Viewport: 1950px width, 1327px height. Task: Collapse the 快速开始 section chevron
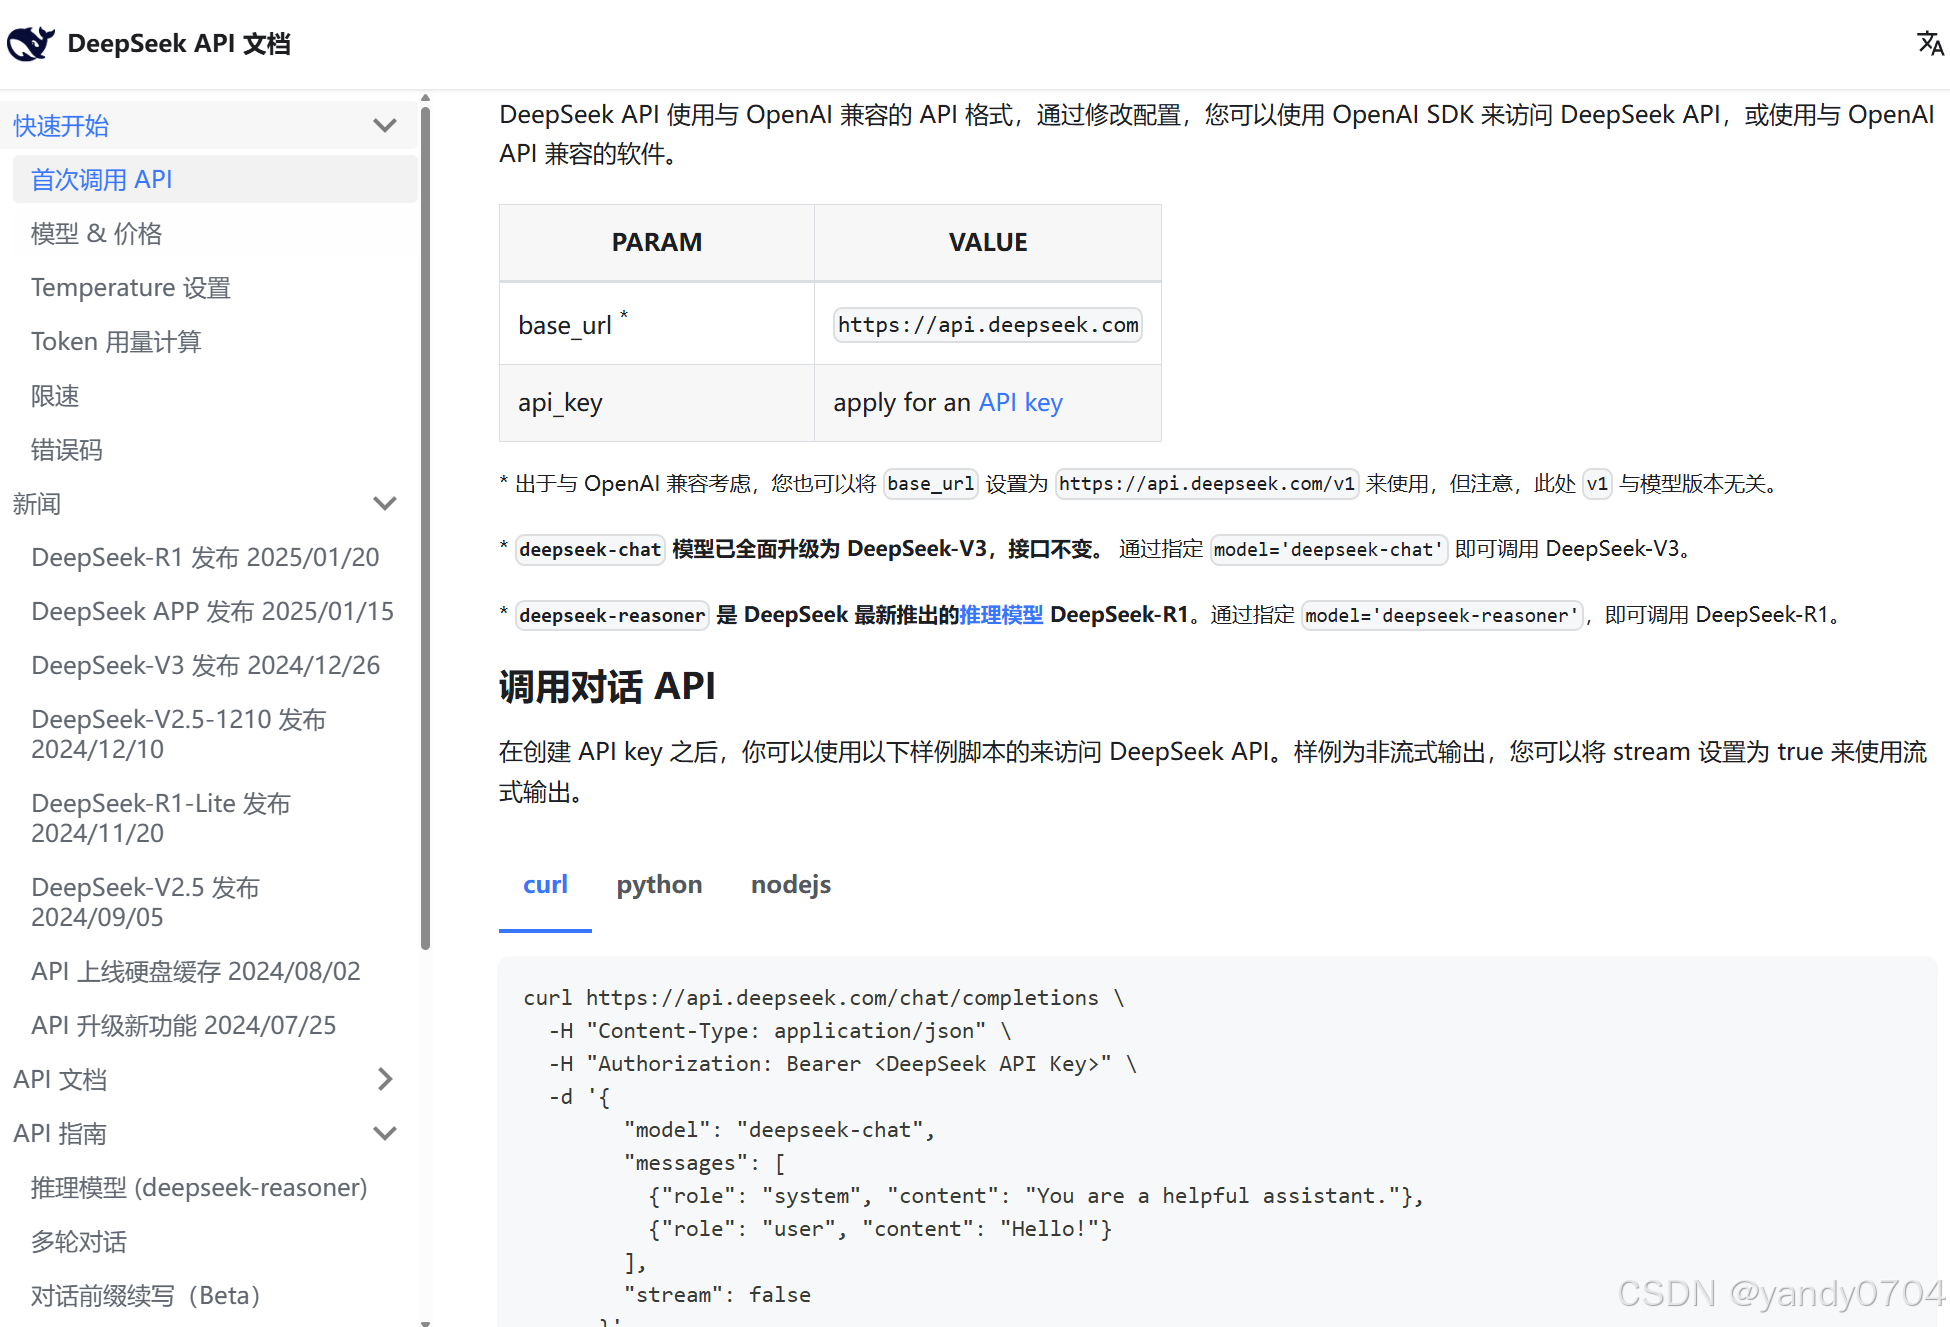tap(385, 126)
